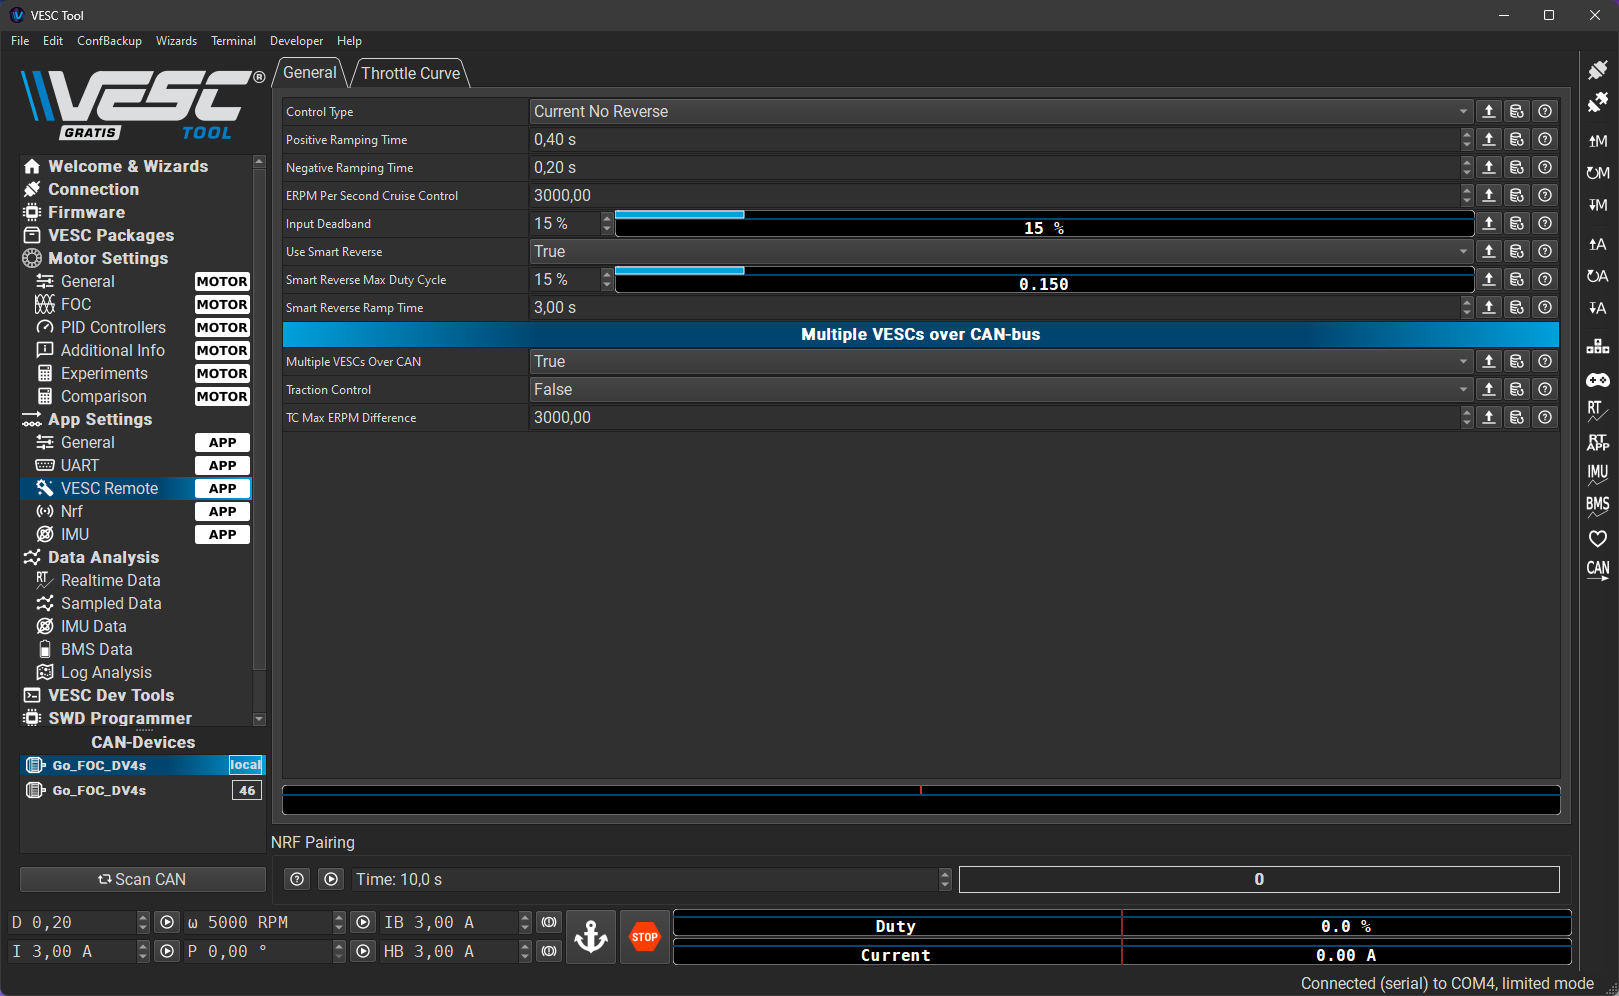Open the Control Type dropdown
The width and height of the screenshot is (1619, 996).
tap(1001, 111)
